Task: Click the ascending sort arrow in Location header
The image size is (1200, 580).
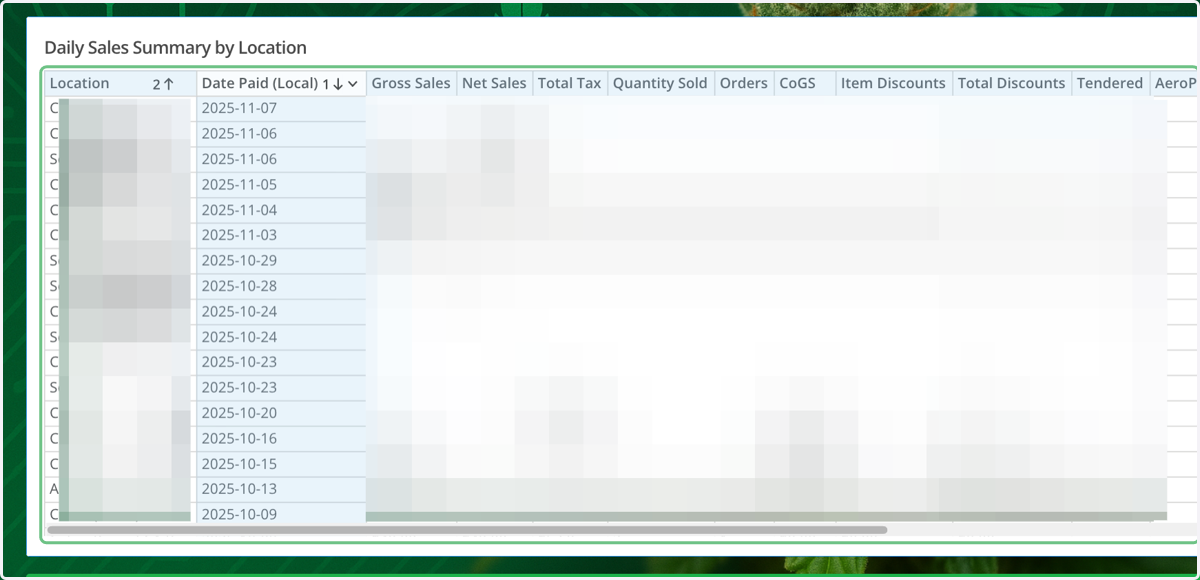Action: [x=168, y=84]
